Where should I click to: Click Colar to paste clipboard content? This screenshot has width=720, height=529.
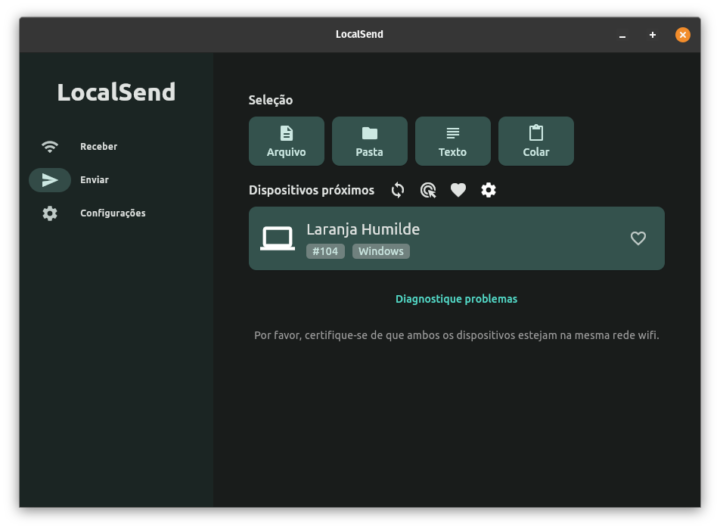click(x=536, y=141)
